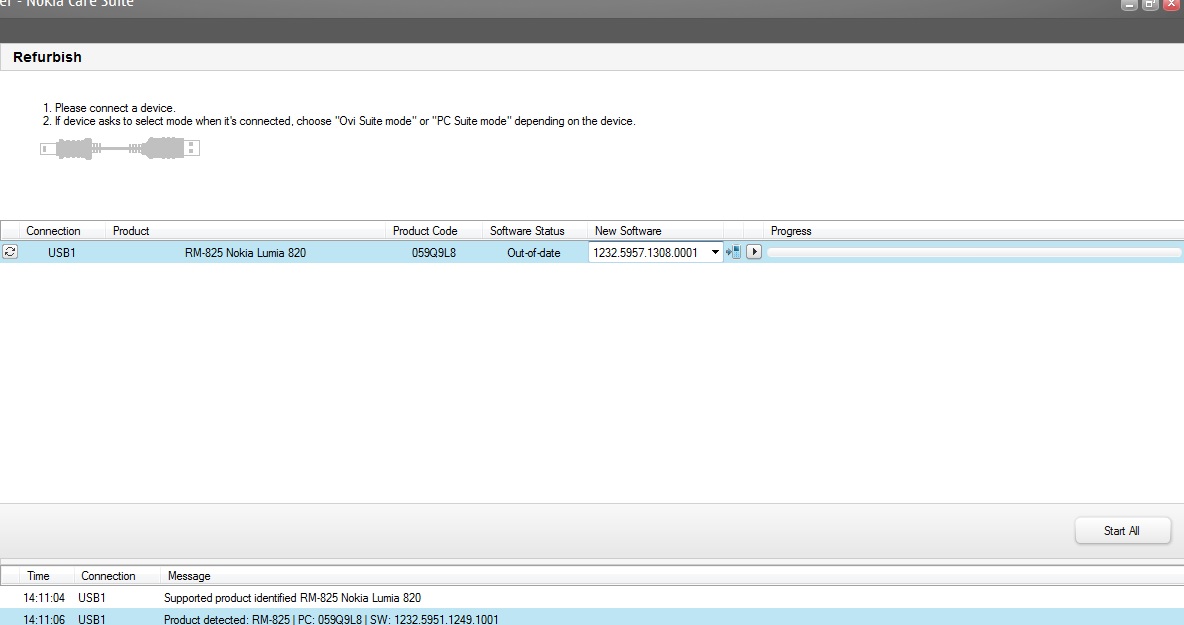Select the 14:11:06 log entry

[x=592, y=618]
